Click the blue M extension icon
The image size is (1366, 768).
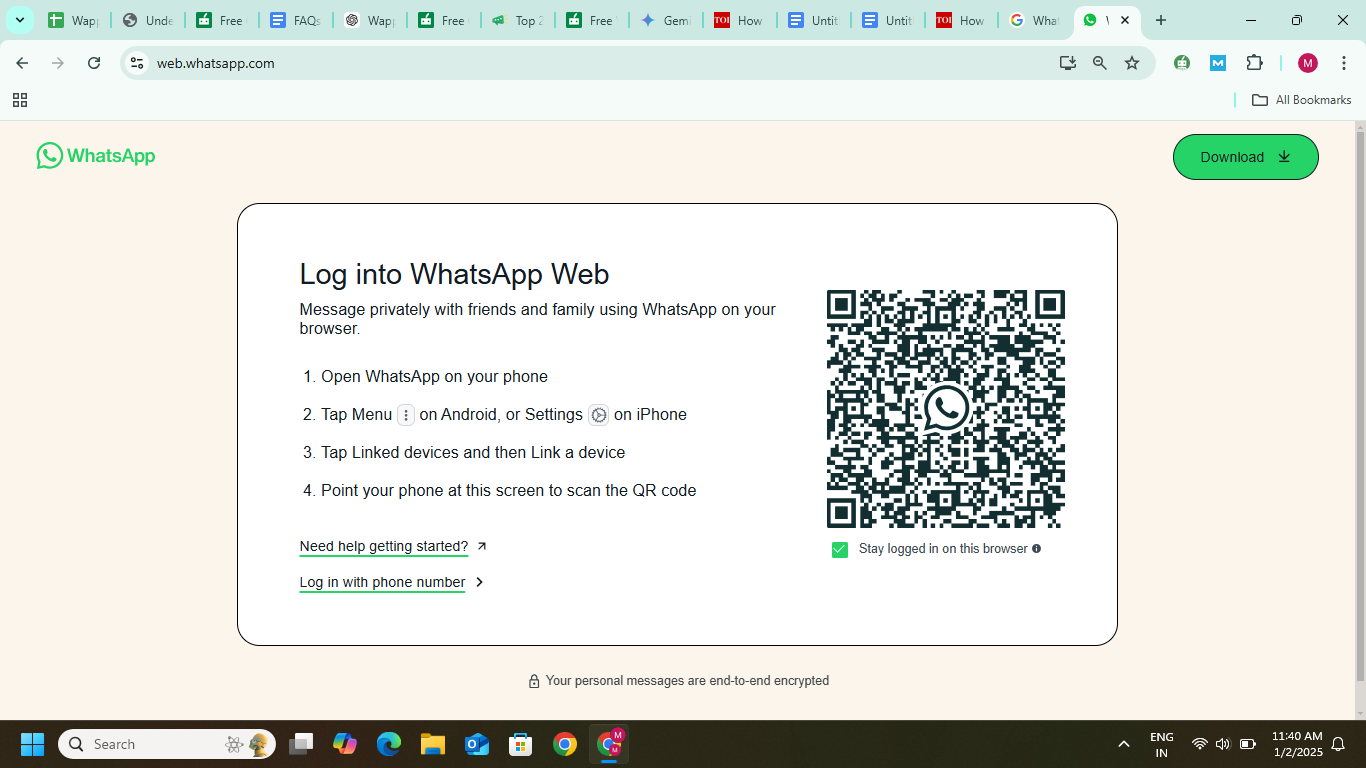[x=1218, y=63]
